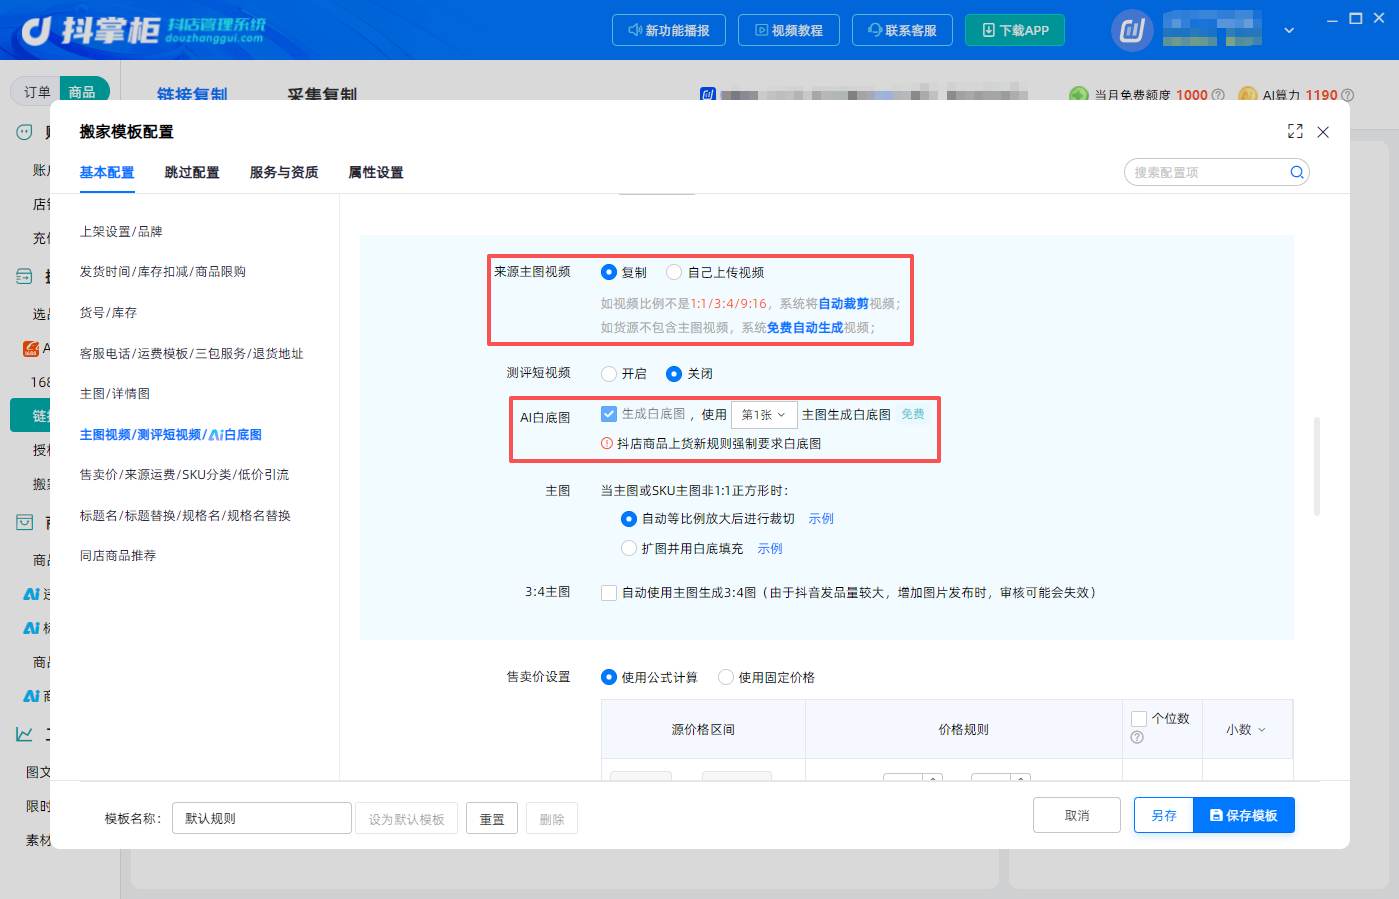The height and width of the screenshot is (899, 1399).
Task: Open the 属性设置 tab
Action: (x=376, y=172)
